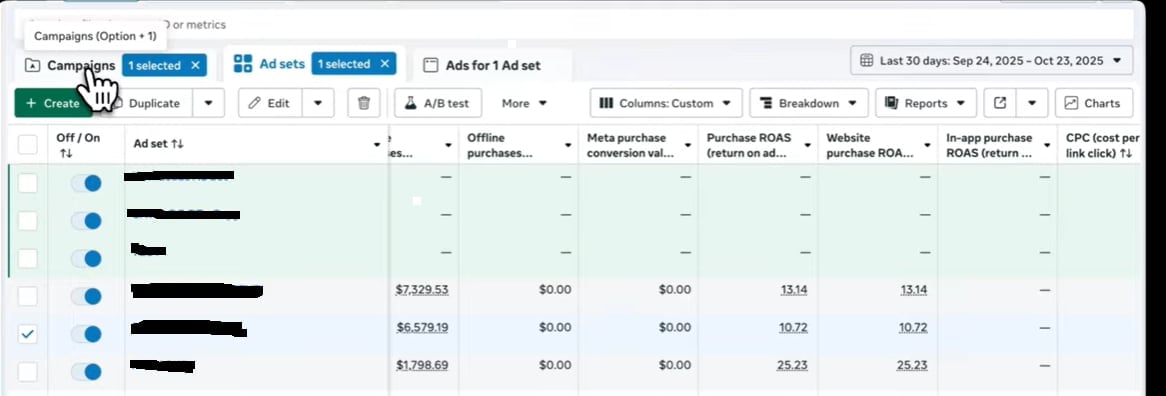The height and width of the screenshot is (396, 1166).
Task: Expand the Edit options arrow
Action: (318, 103)
